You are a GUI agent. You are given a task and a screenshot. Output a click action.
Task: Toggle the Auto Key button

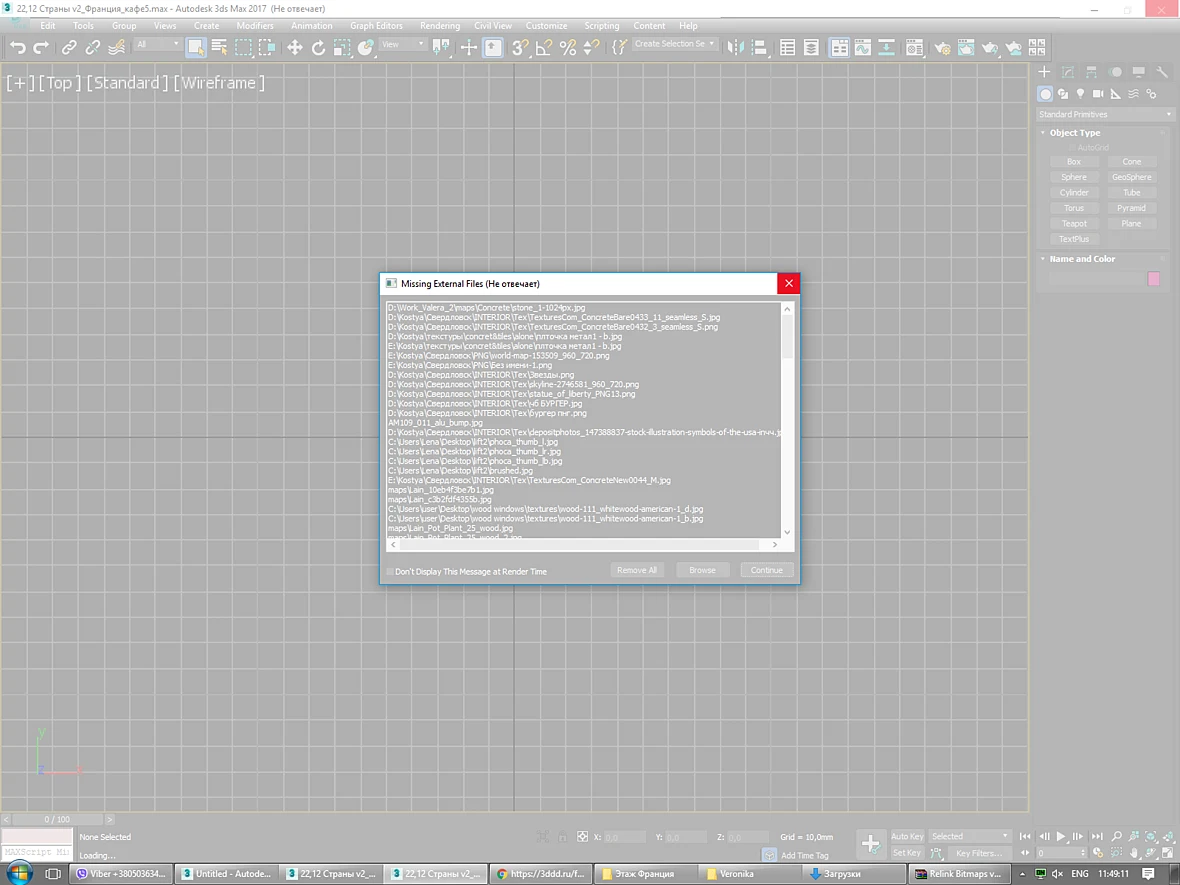(906, 836)
